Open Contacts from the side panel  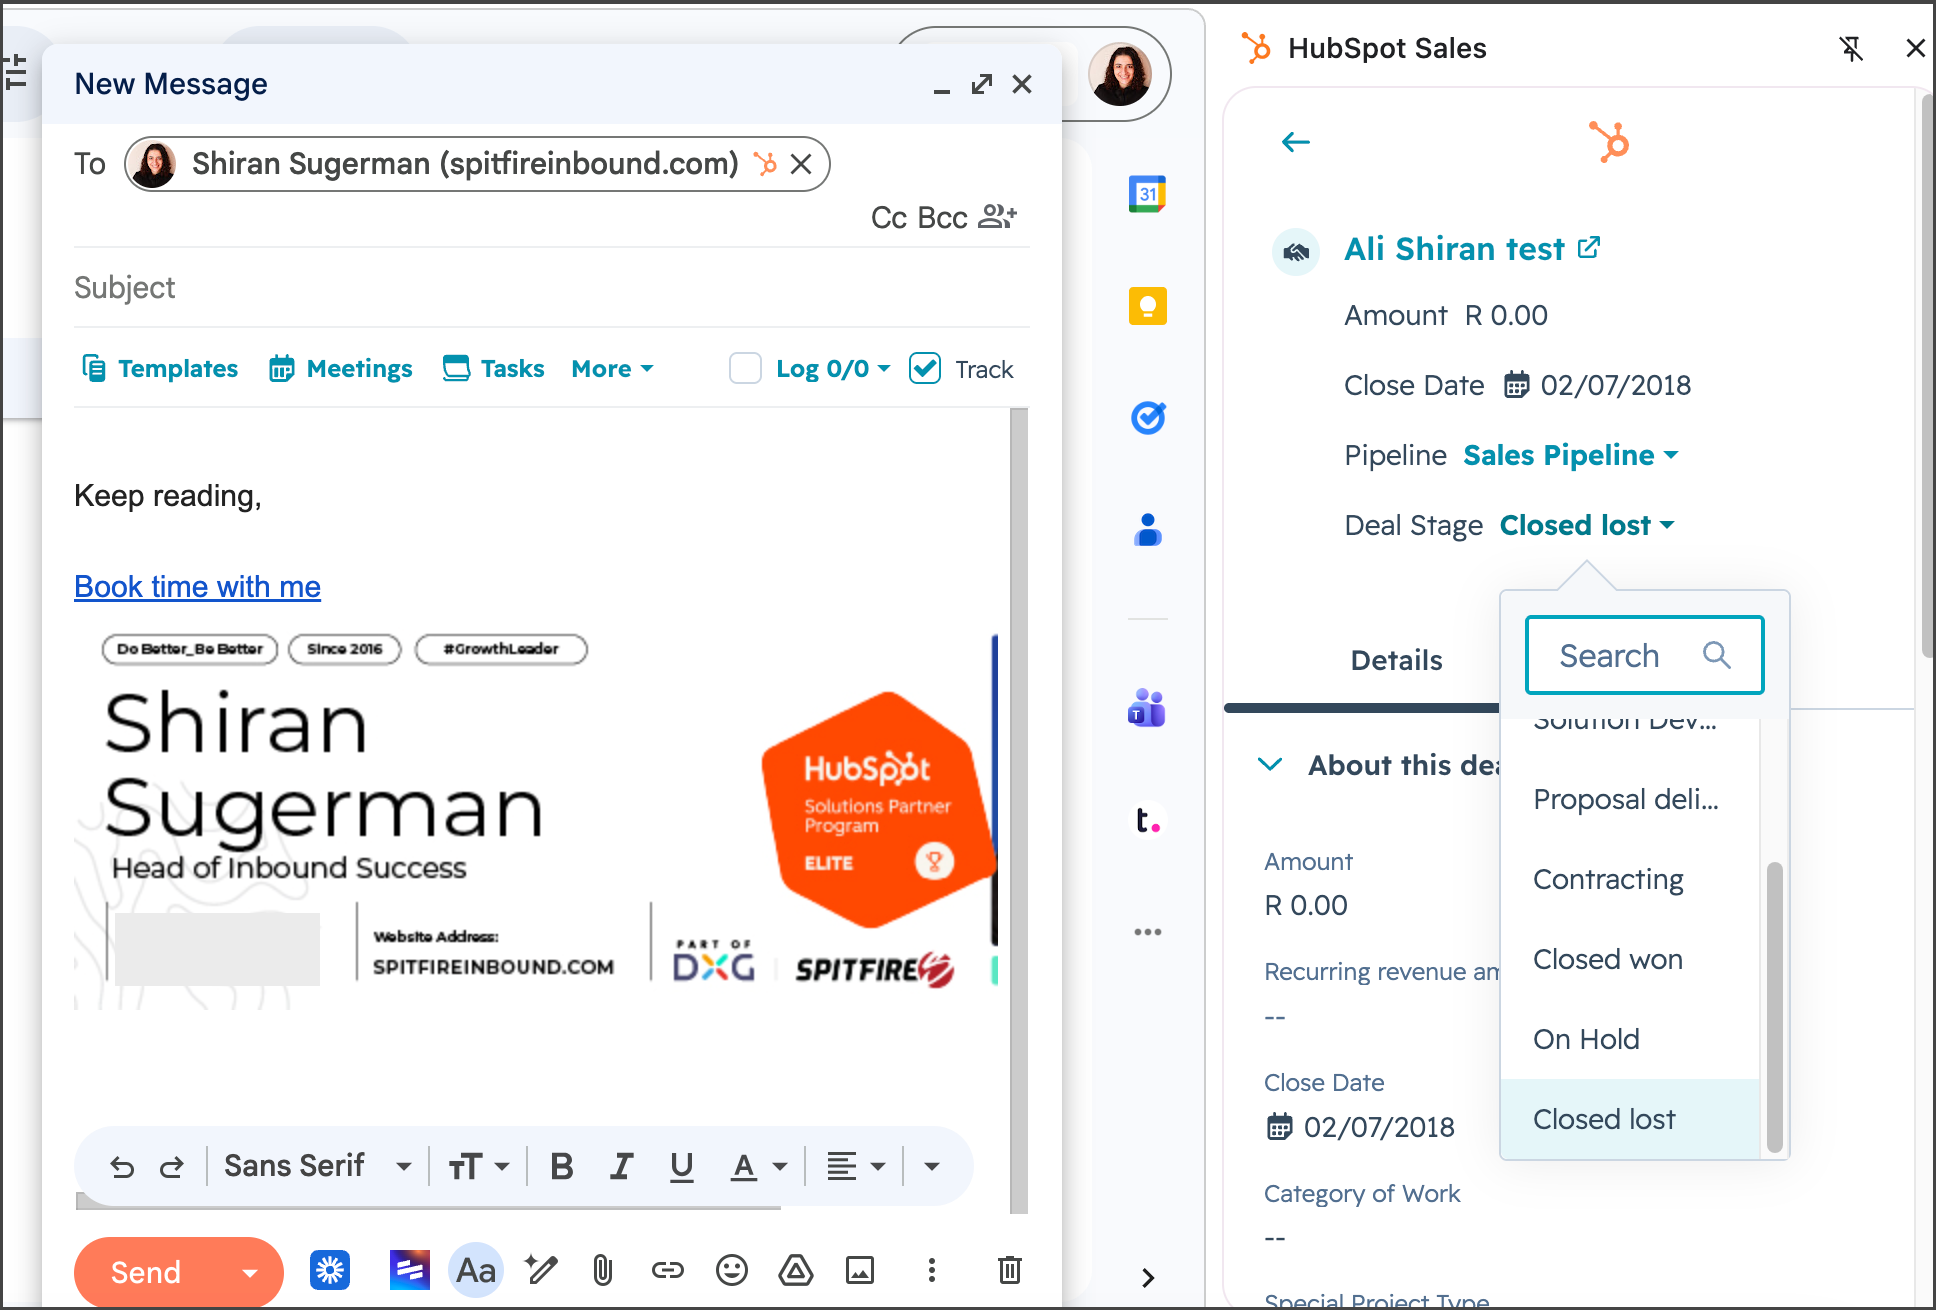pyautogui.click(x=1147, y=529)
